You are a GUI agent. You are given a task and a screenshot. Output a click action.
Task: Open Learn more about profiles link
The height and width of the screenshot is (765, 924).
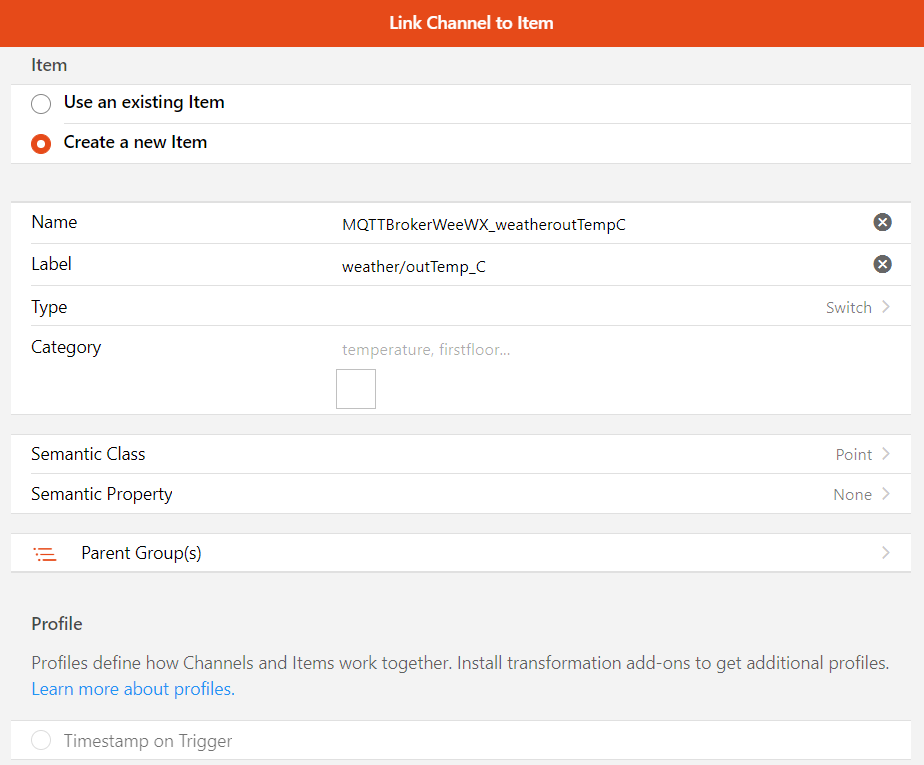coord(133,689)
